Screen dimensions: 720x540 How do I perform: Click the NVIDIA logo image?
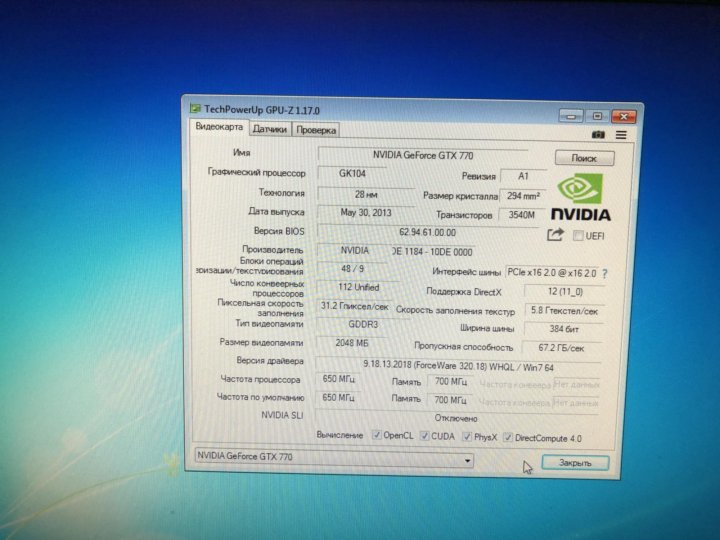(580, 197)
